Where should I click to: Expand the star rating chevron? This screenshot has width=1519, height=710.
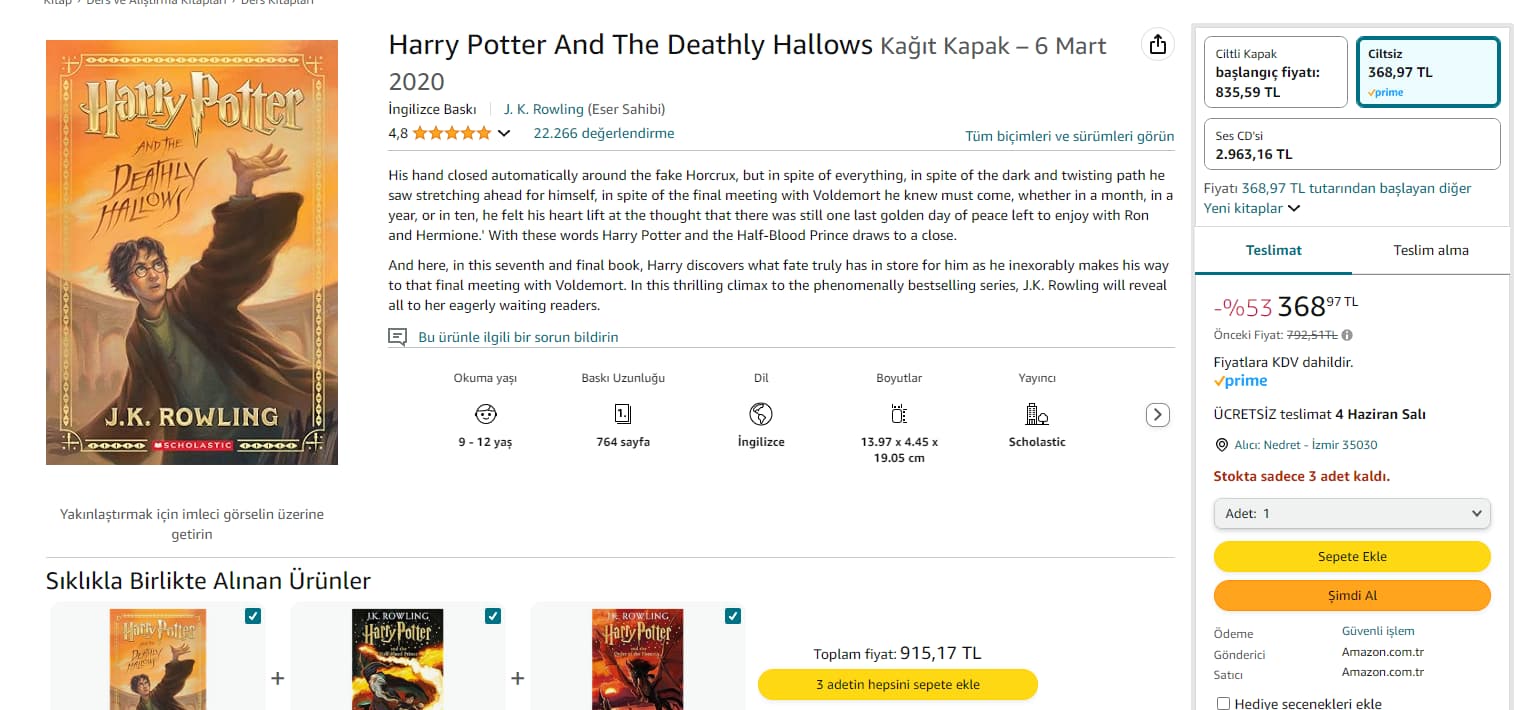coord(504,133)
